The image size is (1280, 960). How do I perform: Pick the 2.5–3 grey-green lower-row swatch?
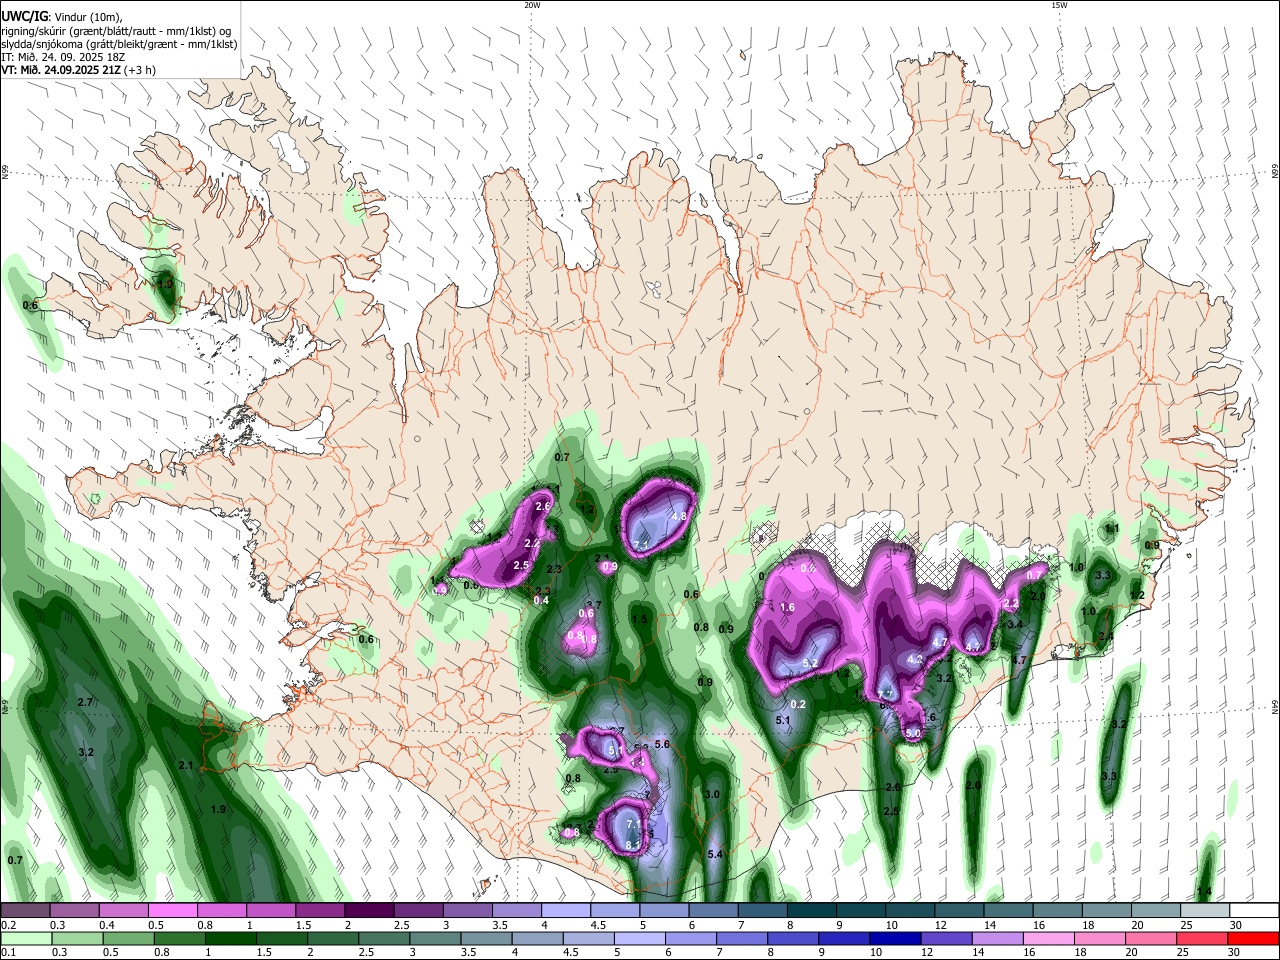tap(385, 939)
